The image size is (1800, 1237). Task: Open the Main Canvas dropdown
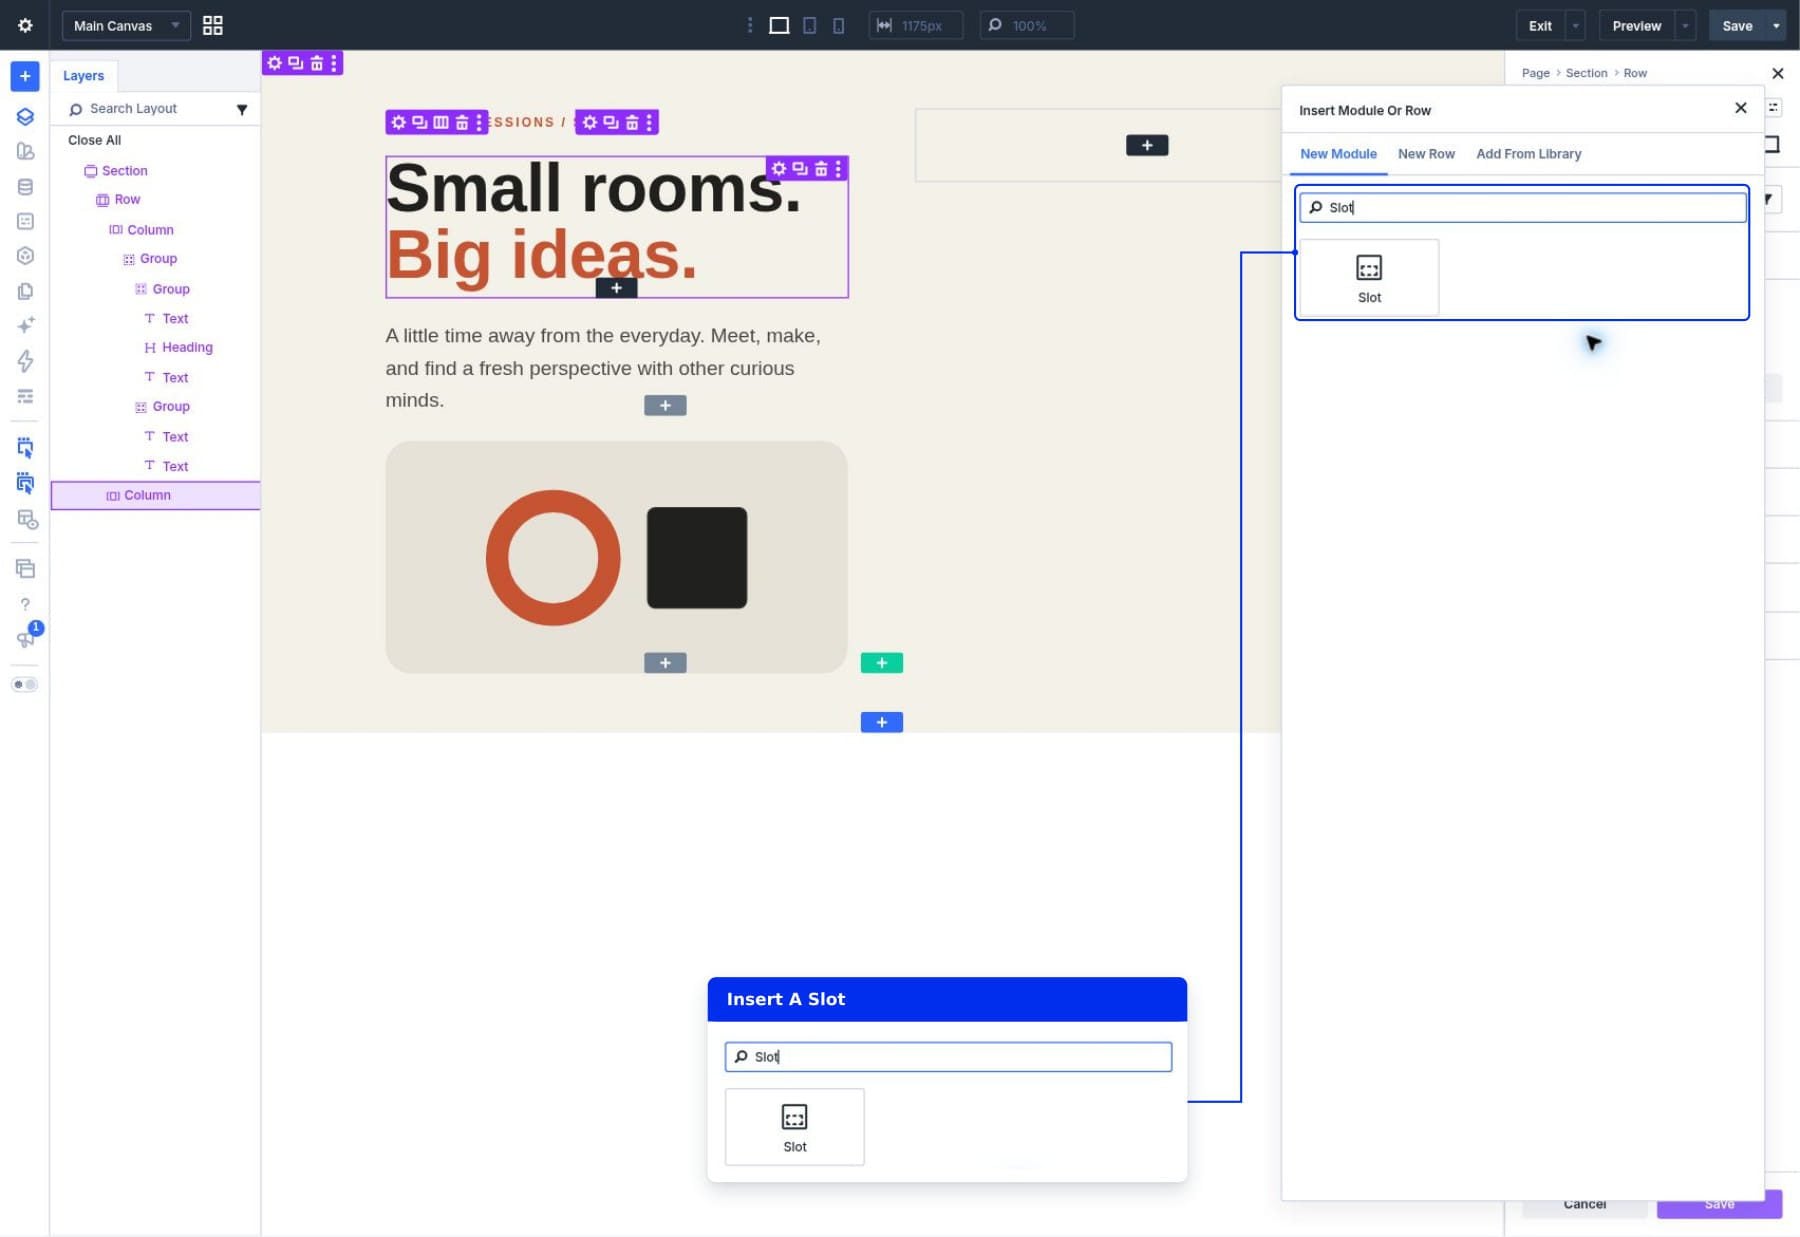[126, 25]
